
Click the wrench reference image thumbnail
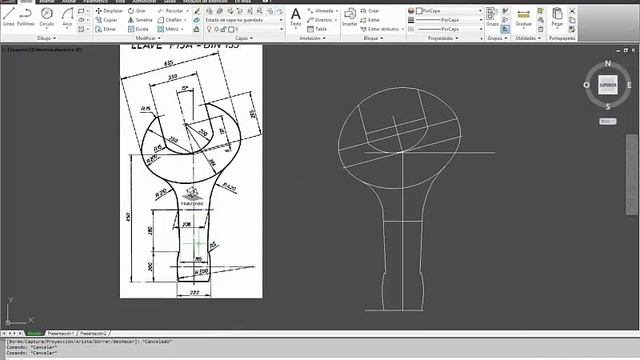pyautogui.click(x=191, y=171)
